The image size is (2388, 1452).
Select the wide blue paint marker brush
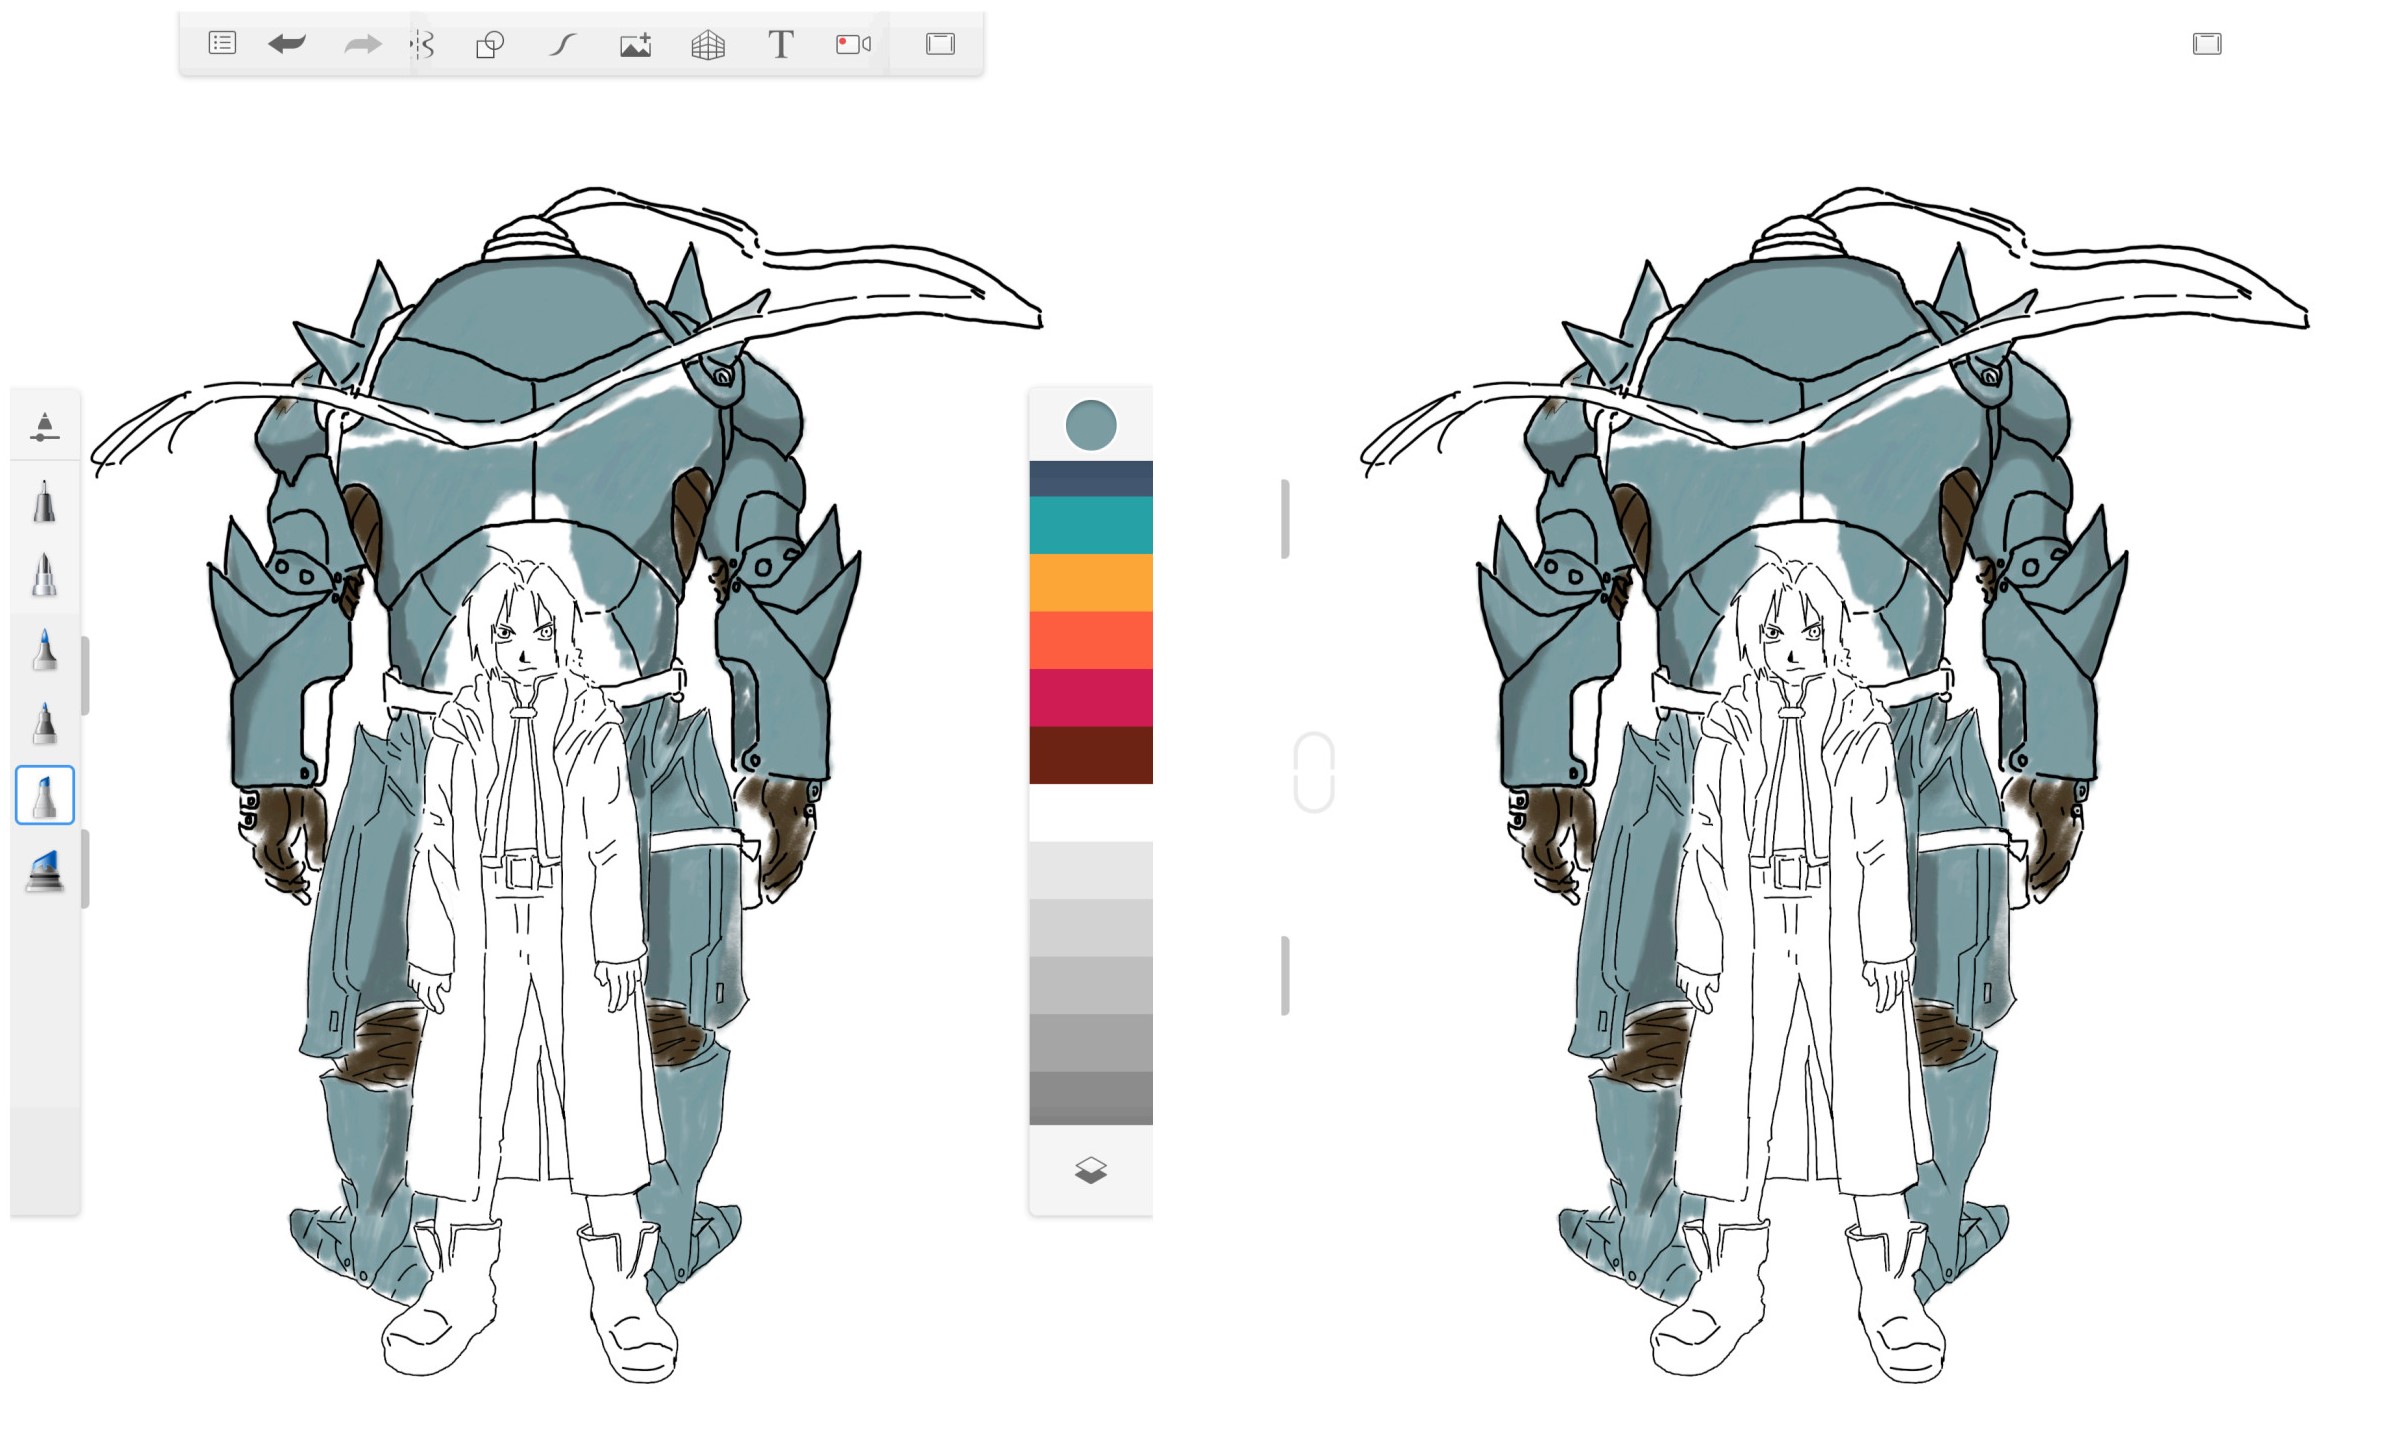pos(45,870)
